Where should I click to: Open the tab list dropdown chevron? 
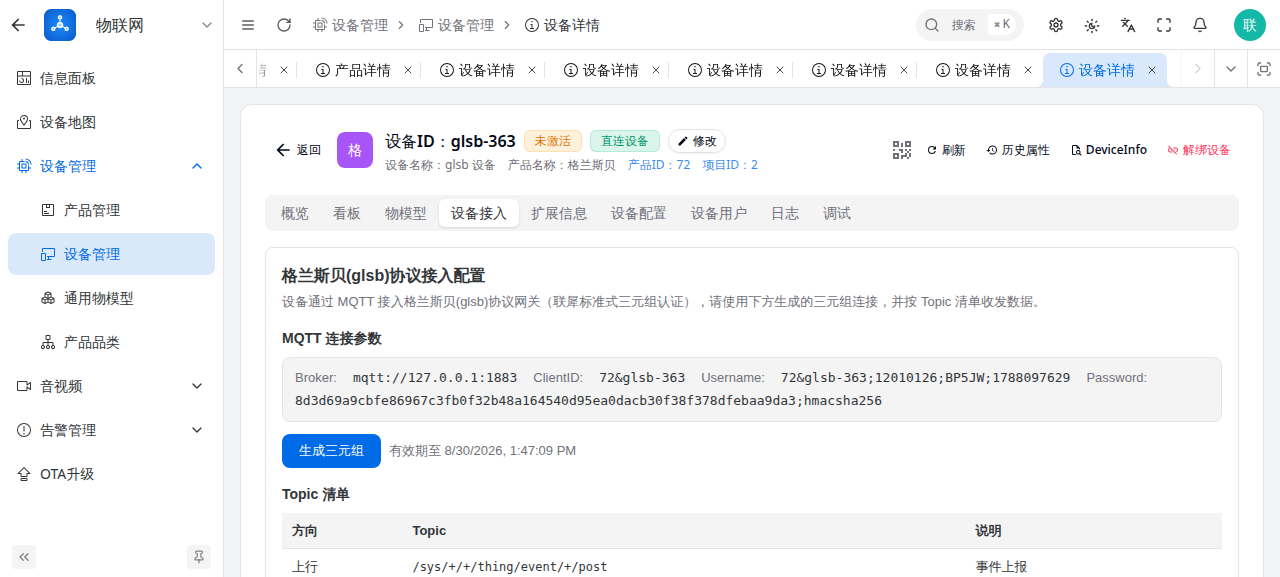click(1231, 69)
